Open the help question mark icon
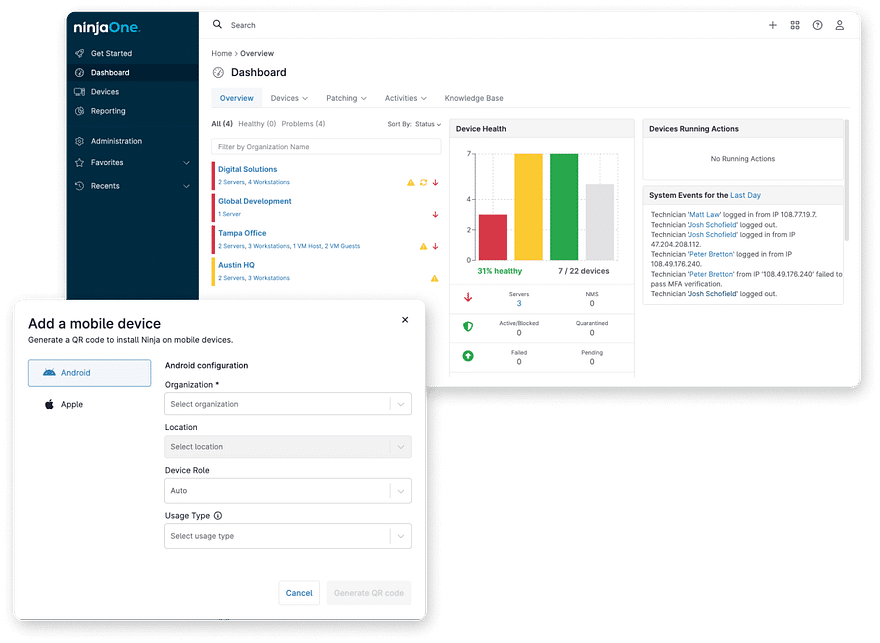 click(818, 25)
